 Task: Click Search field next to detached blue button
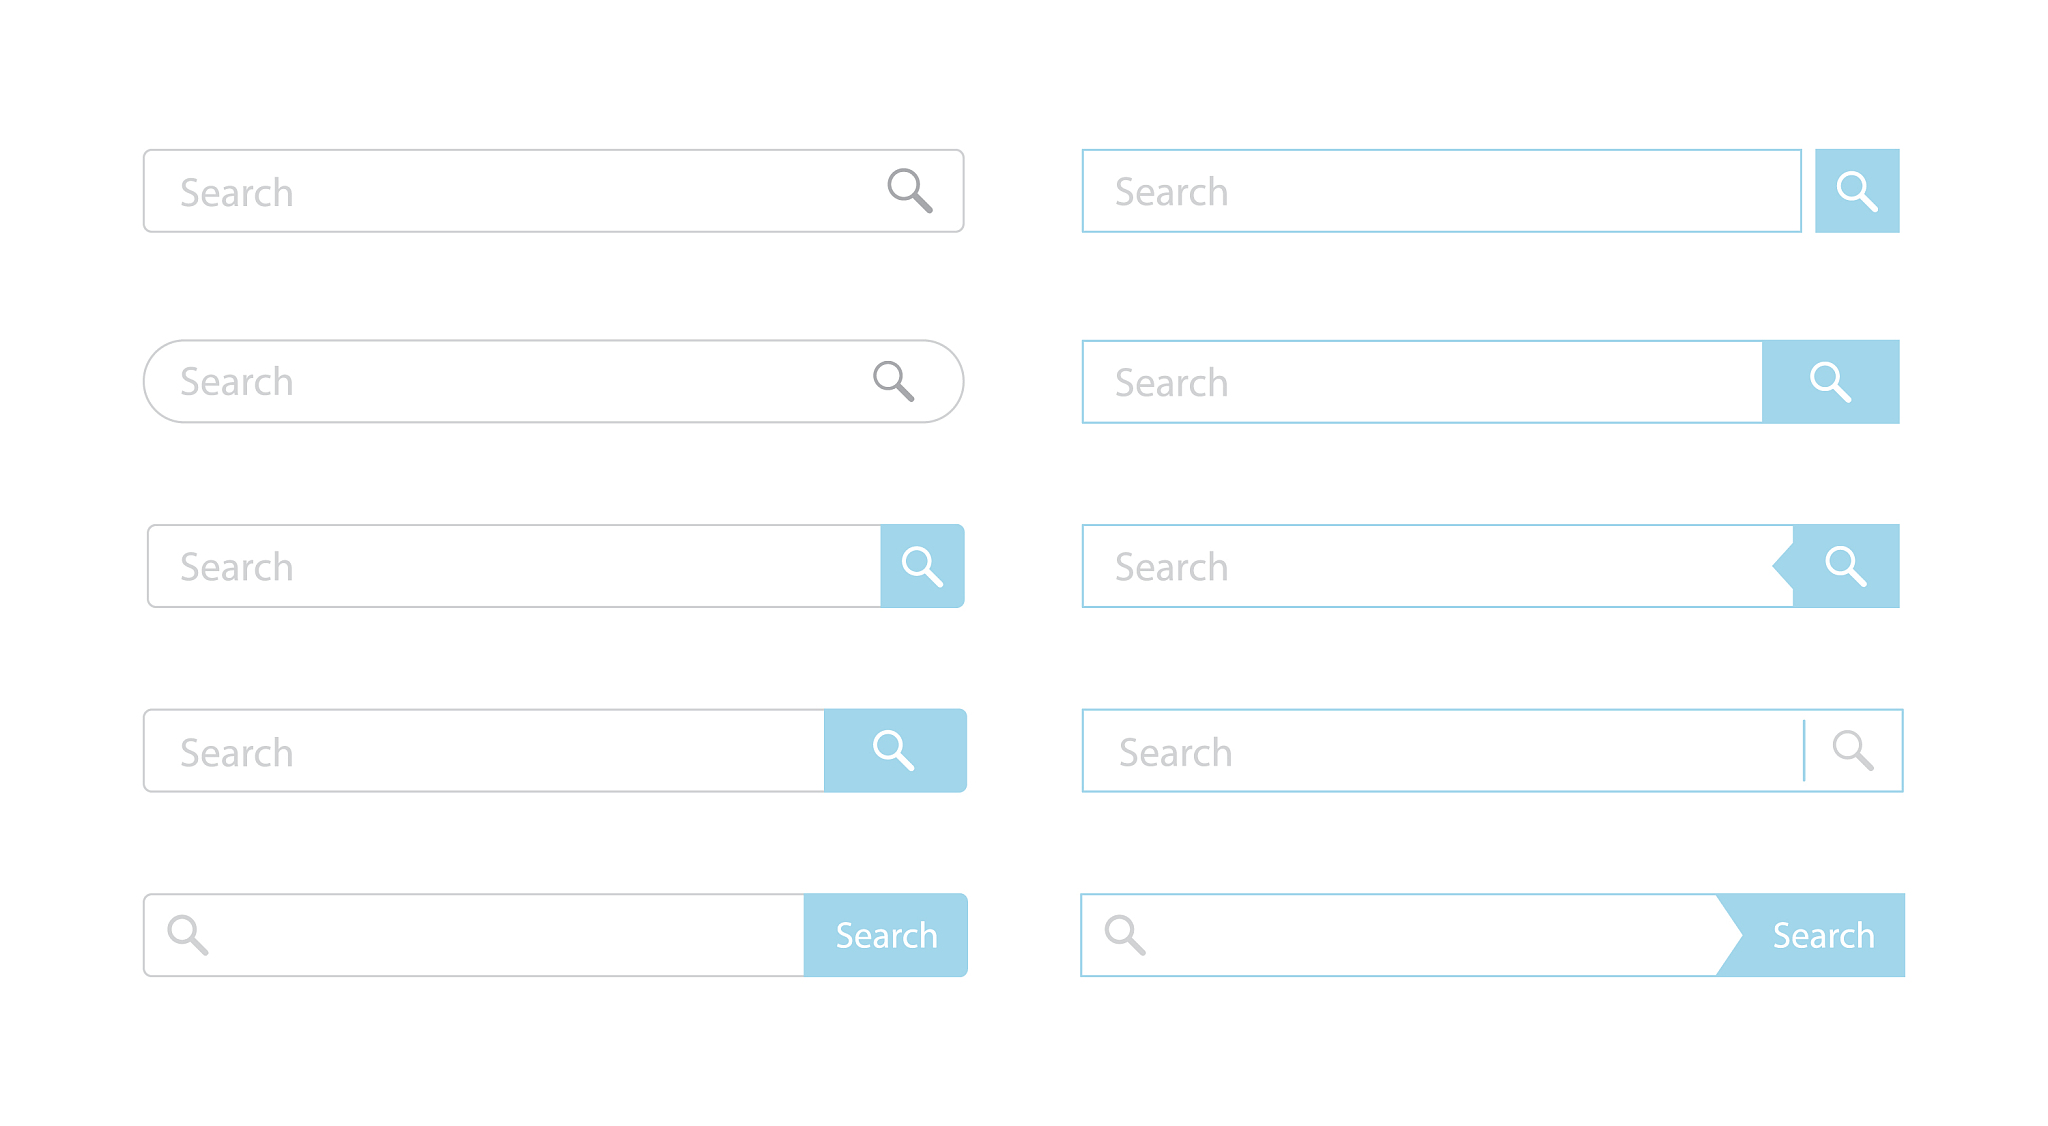click(x=1440, y=191)
